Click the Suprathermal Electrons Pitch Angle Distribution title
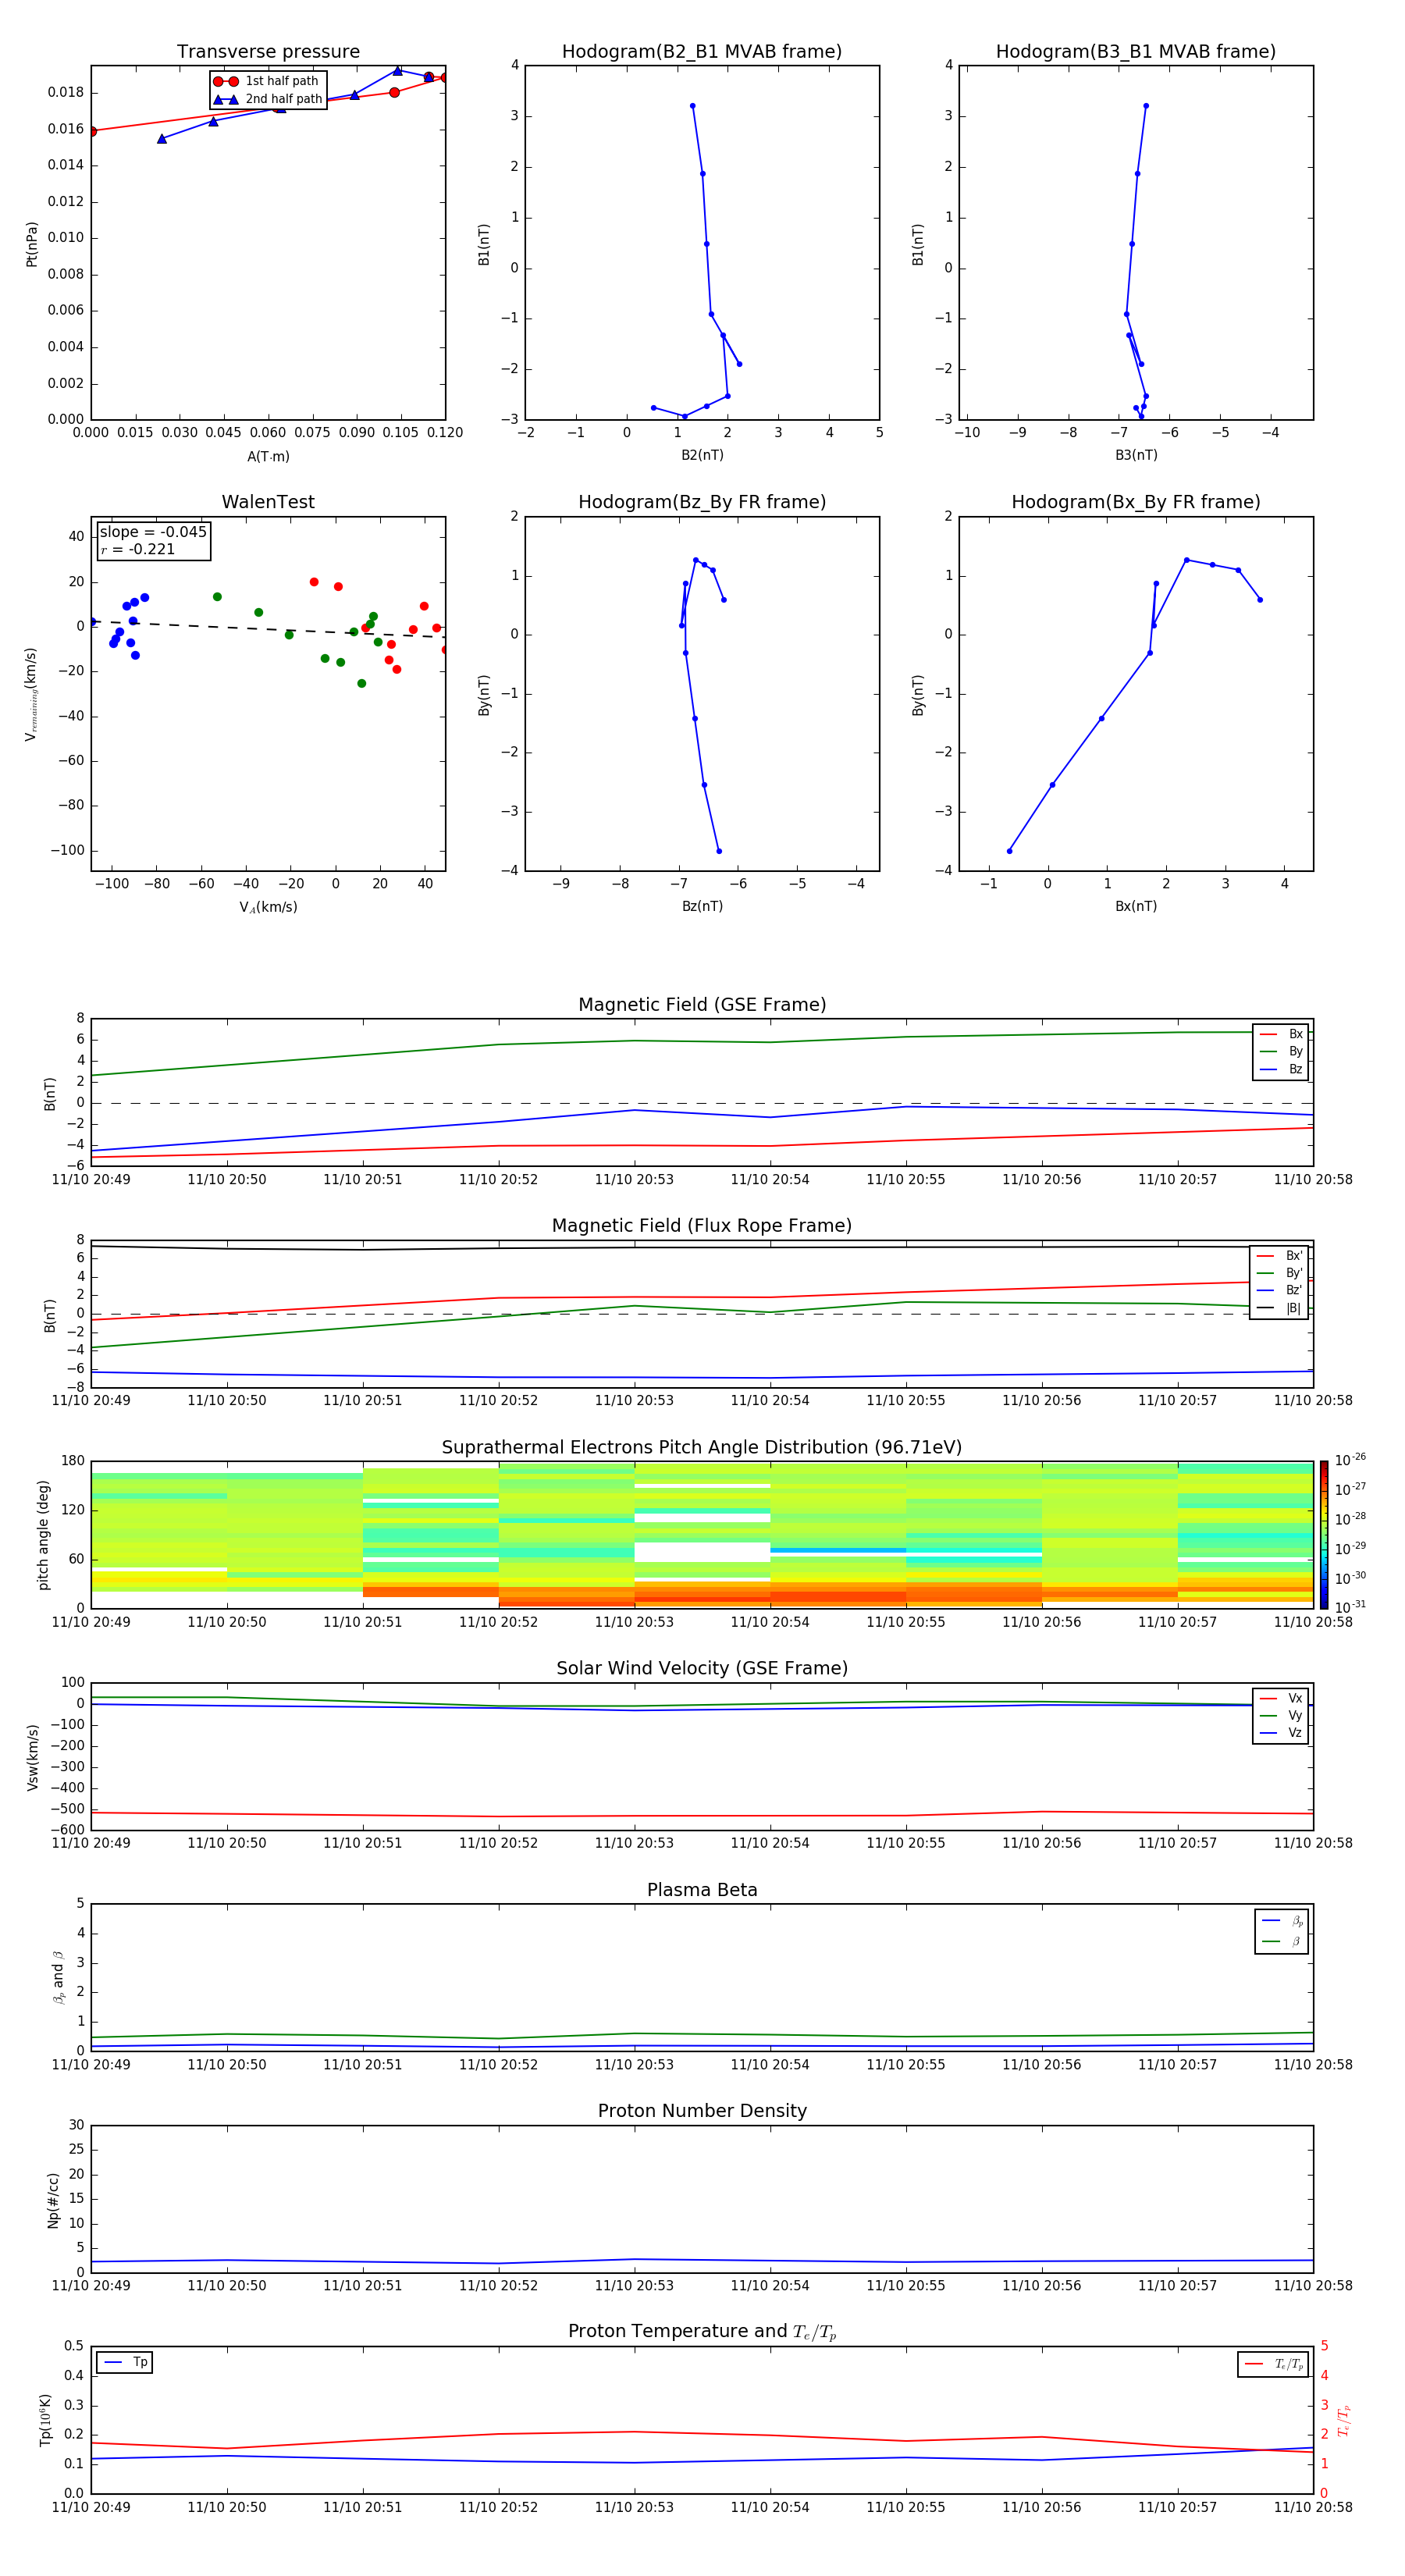This screenshot has width=1405, height=2576. click(702, 1448)
